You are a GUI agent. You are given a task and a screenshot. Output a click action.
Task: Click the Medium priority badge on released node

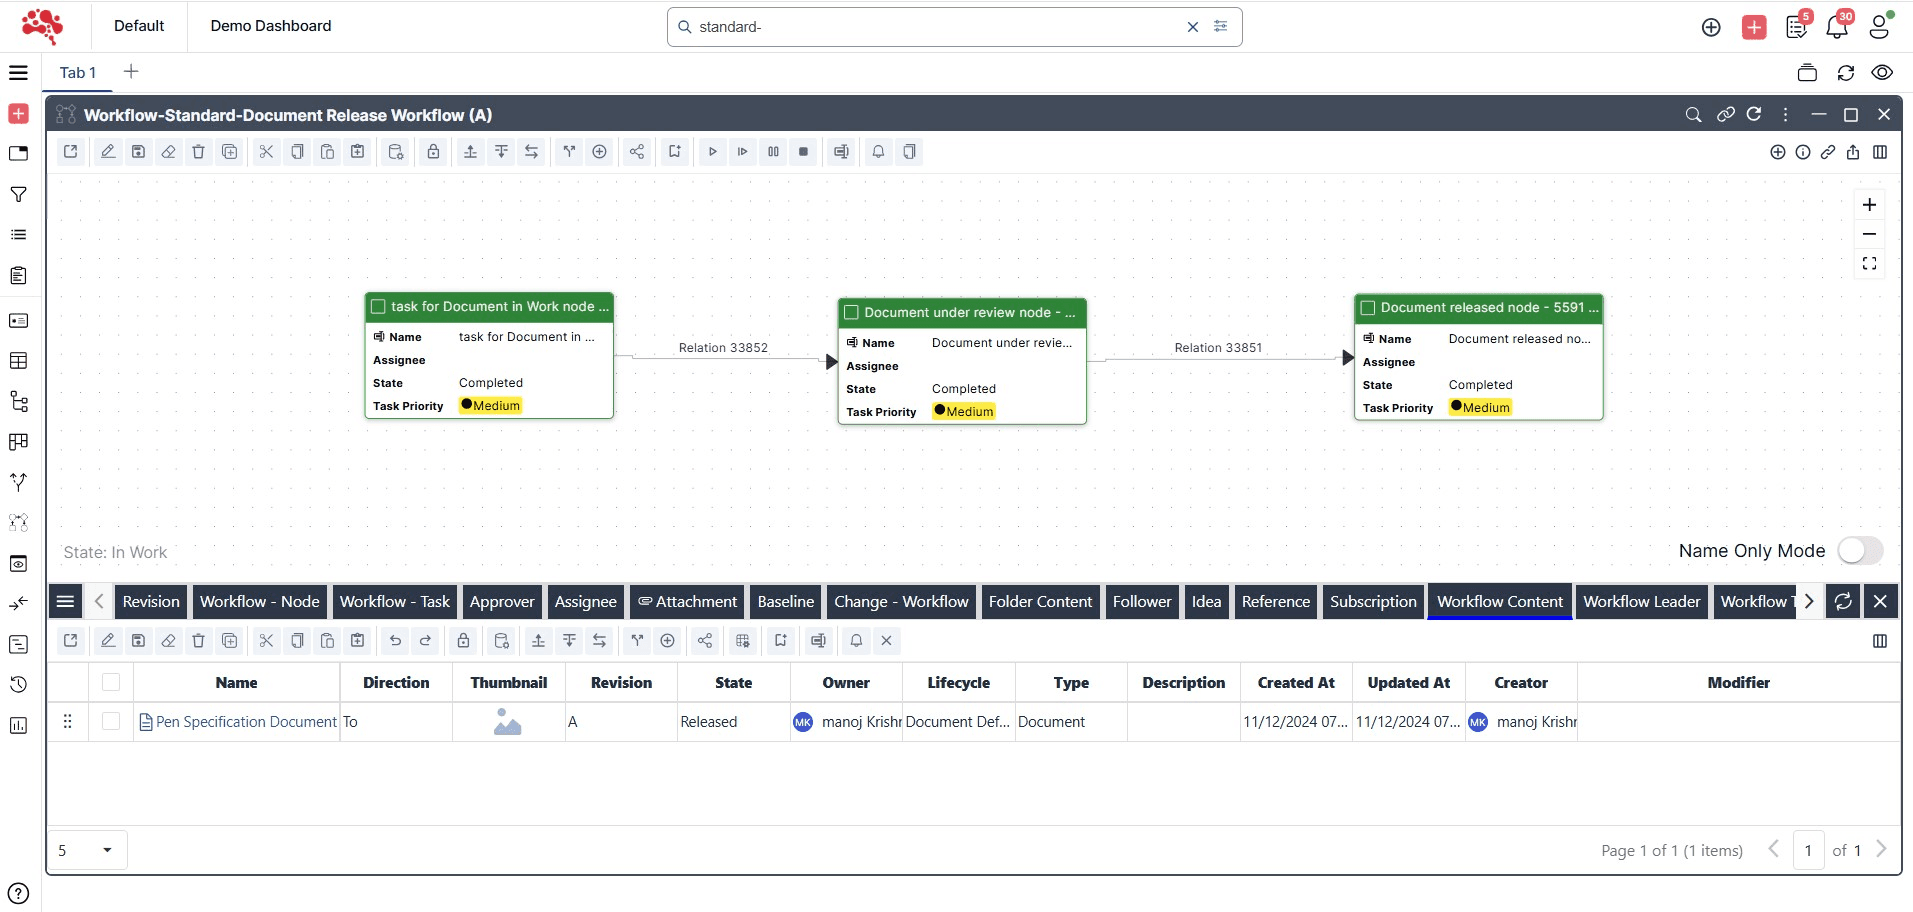click(x=1480, y=407)
